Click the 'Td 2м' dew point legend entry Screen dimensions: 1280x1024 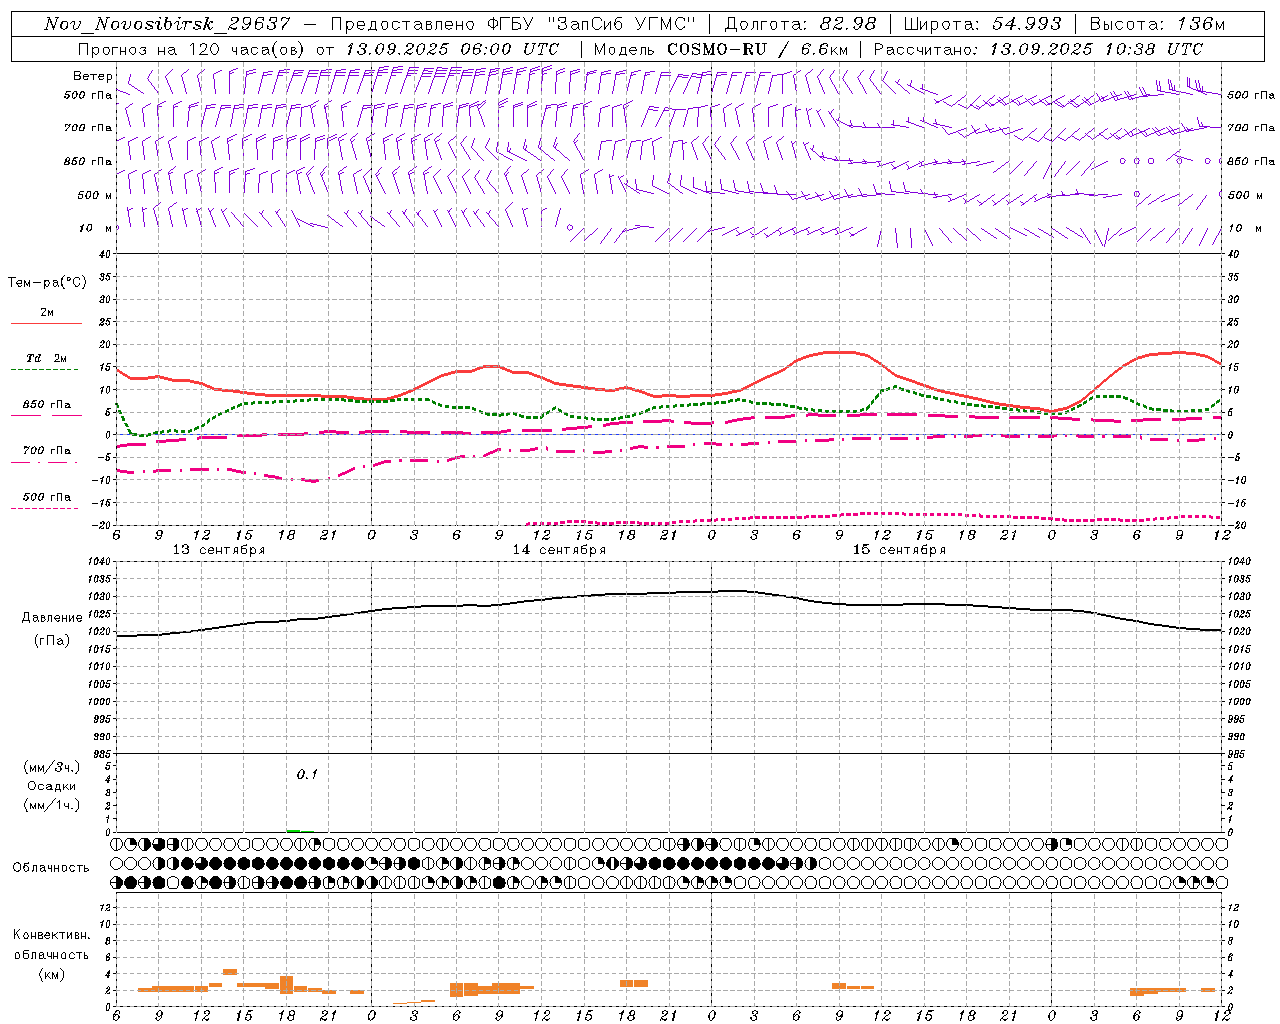point(47,358)
